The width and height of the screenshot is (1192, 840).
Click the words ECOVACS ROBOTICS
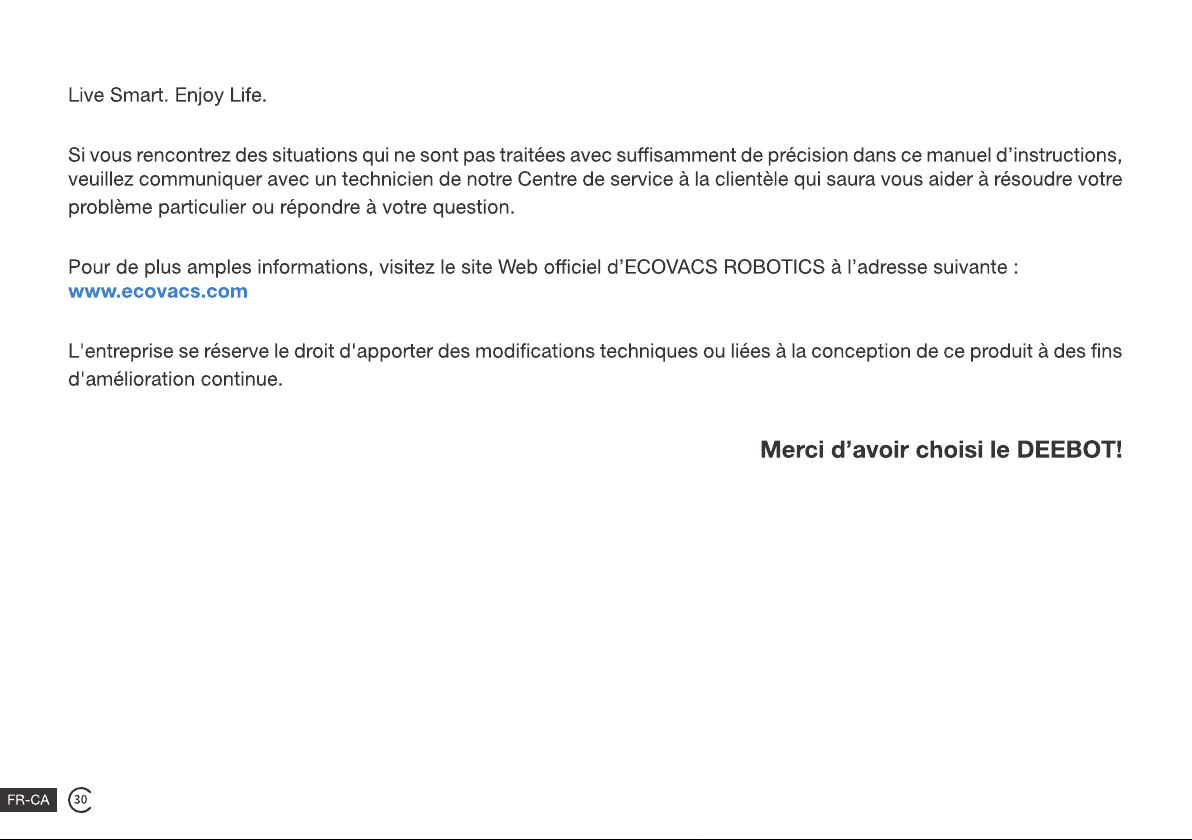(724, 268)
